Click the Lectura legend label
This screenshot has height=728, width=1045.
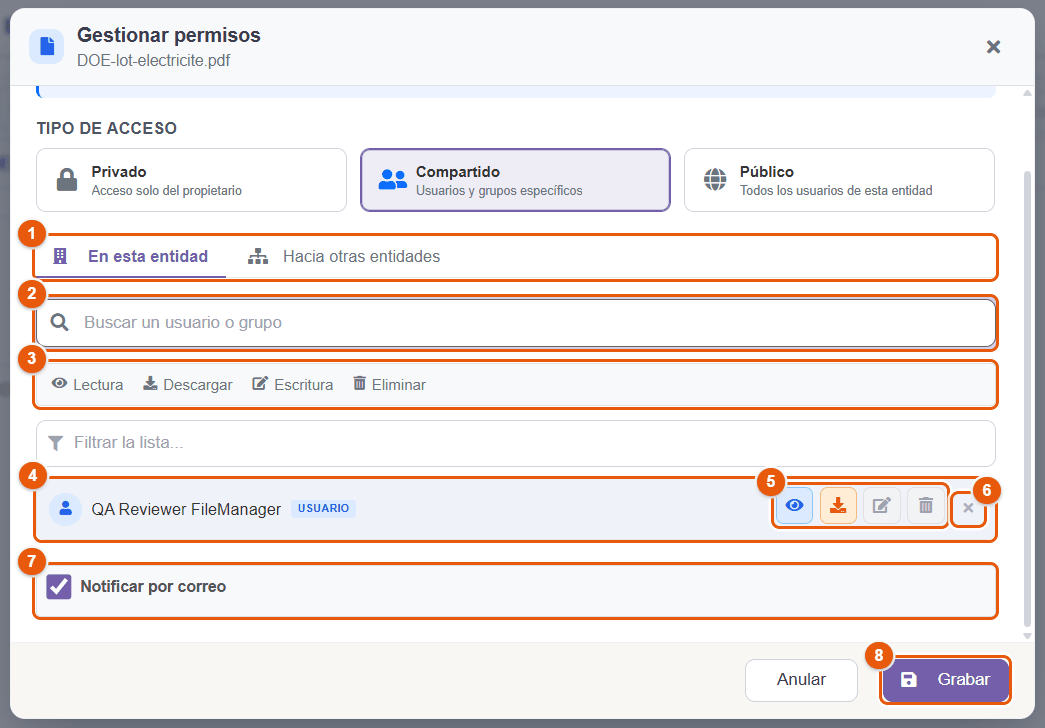[87, 385]
